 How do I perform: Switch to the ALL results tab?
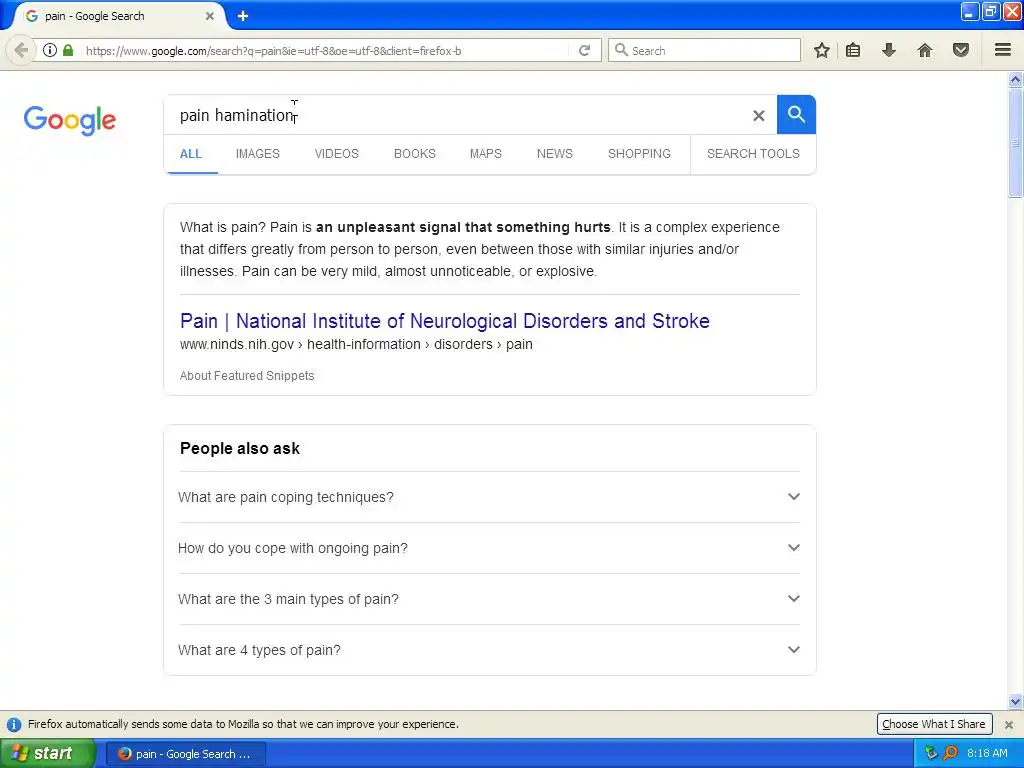[191, 154]
